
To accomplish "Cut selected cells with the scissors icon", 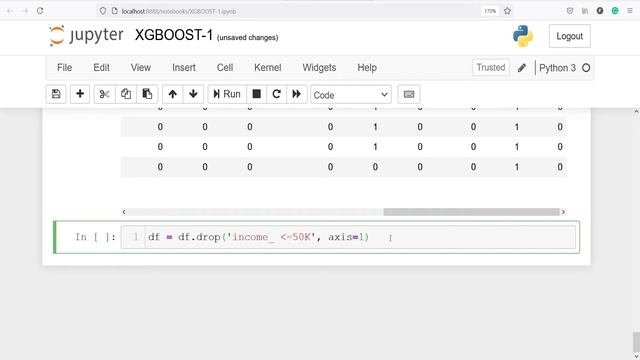I will (104, 94).
